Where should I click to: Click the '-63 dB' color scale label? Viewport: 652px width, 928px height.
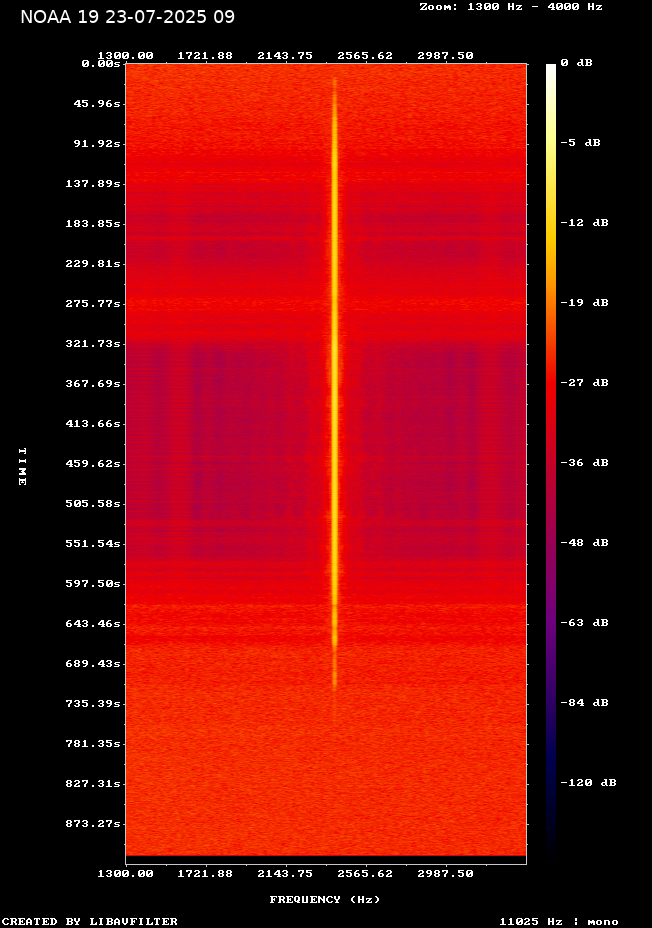[585, 623]
